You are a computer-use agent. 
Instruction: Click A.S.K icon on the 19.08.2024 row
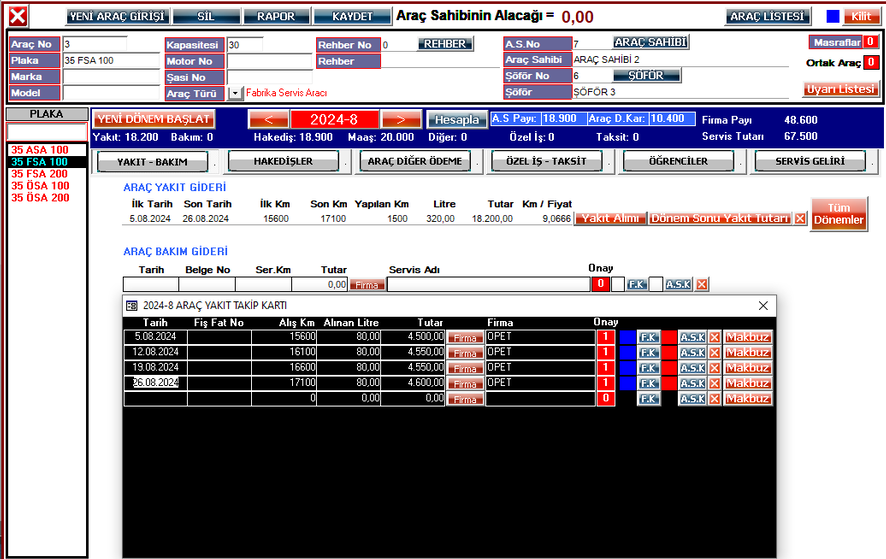pyautogui.click(x=692, y=368)
